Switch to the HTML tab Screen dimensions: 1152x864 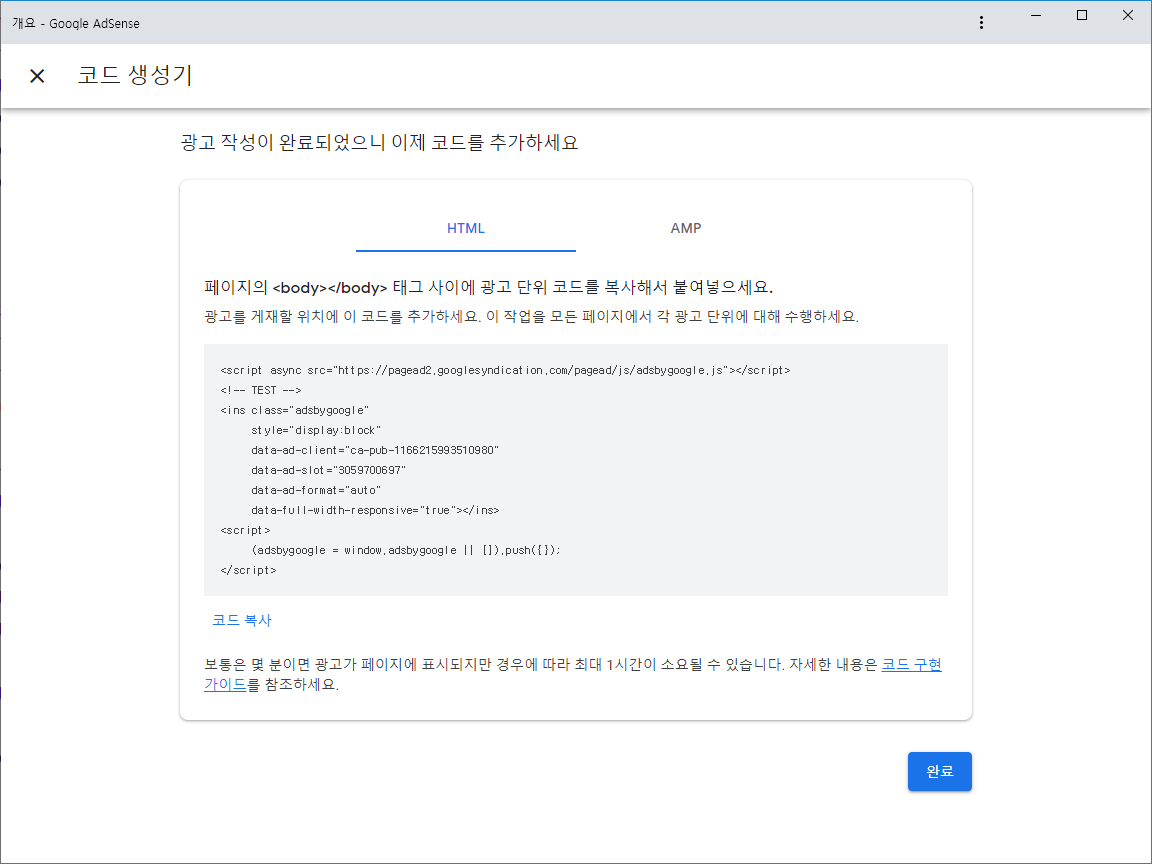coord(466,228)
